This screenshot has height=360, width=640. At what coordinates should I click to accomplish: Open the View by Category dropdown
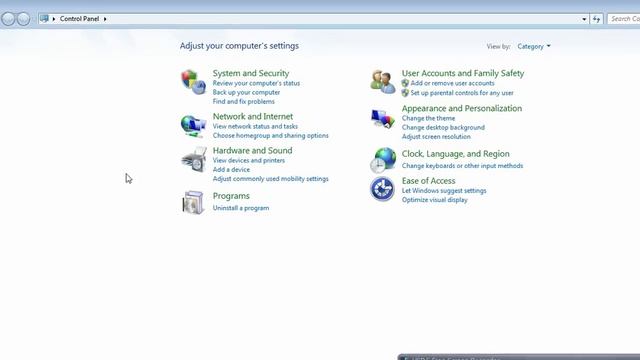point(534,47)
